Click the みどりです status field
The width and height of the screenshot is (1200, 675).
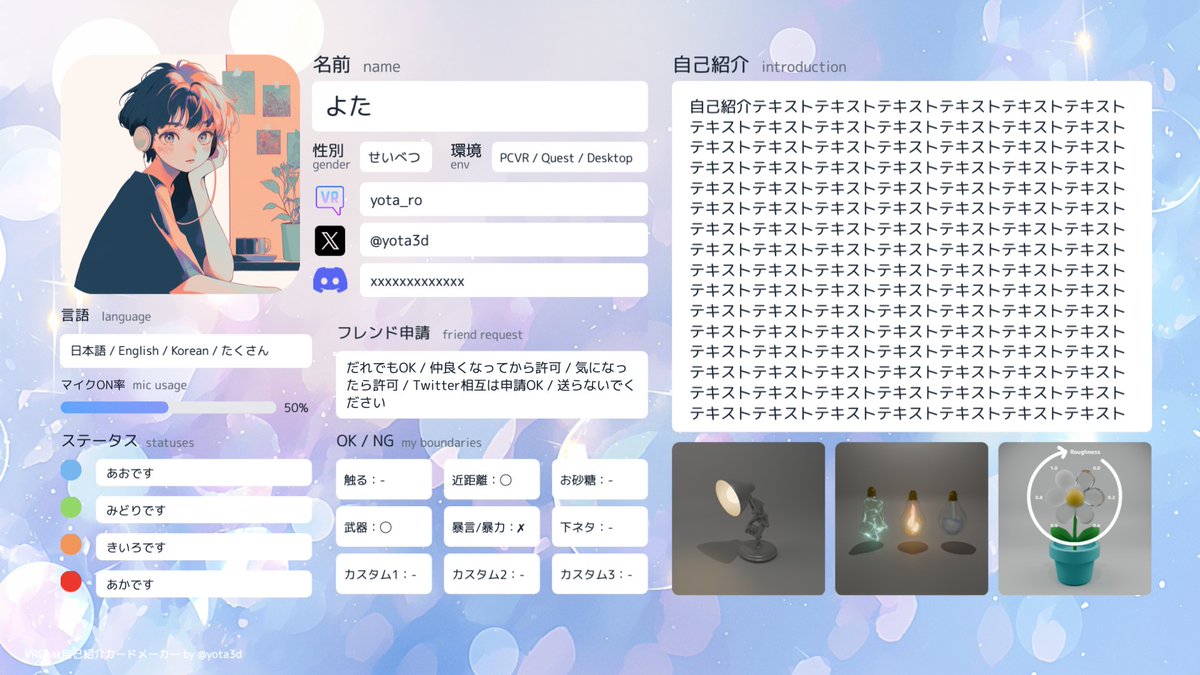[x=204, y=510]
